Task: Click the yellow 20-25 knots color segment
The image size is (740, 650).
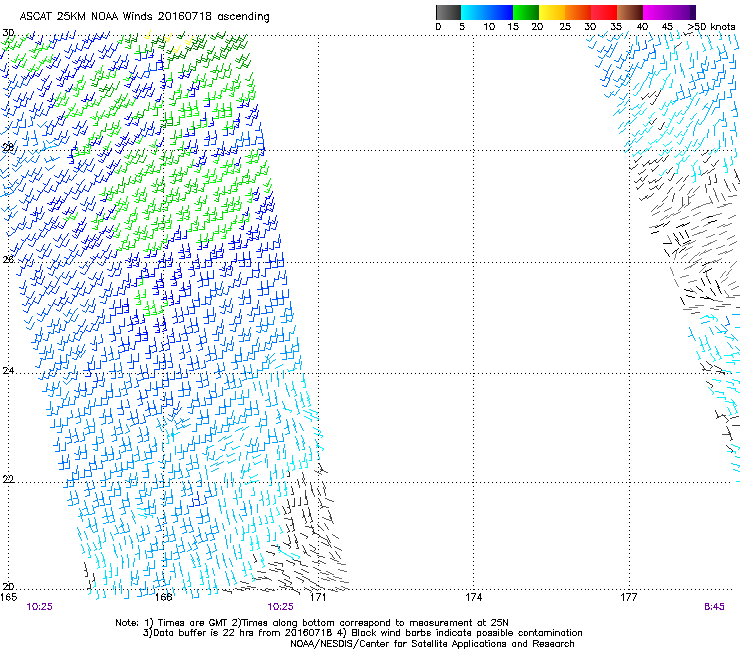Action: click(552, 12)
